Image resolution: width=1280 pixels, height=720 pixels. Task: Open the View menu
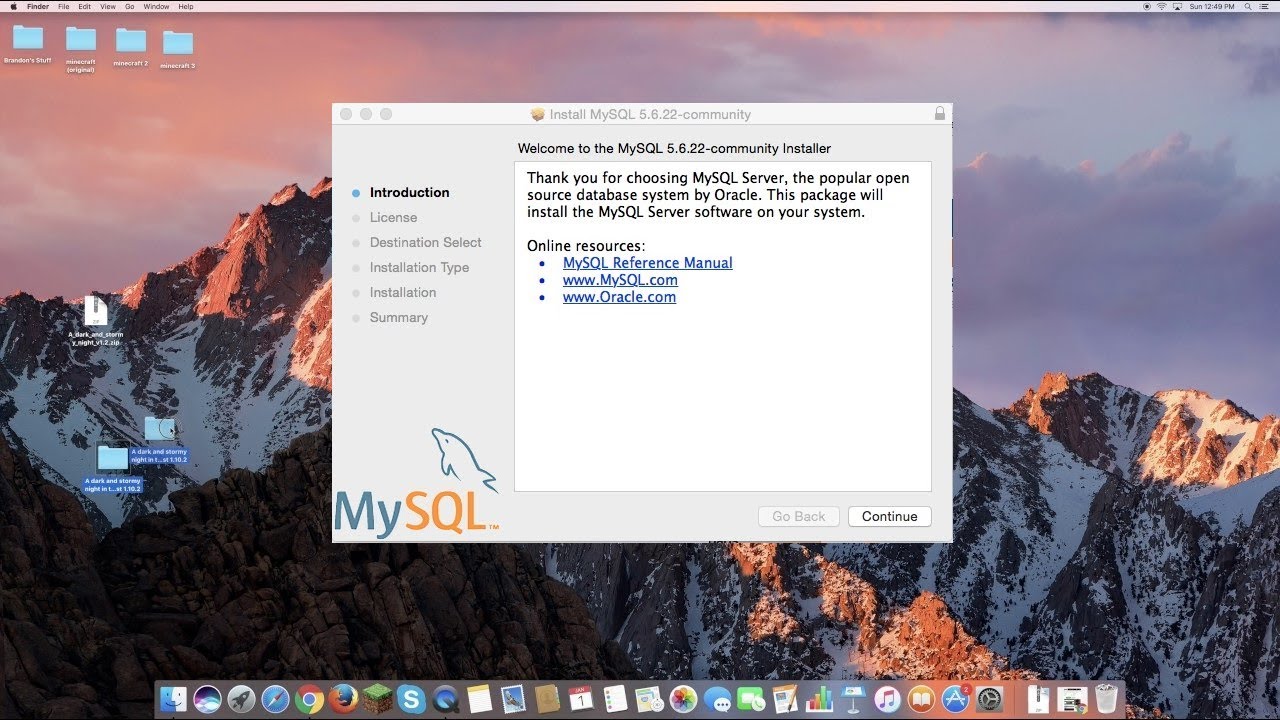click(108, 6)
